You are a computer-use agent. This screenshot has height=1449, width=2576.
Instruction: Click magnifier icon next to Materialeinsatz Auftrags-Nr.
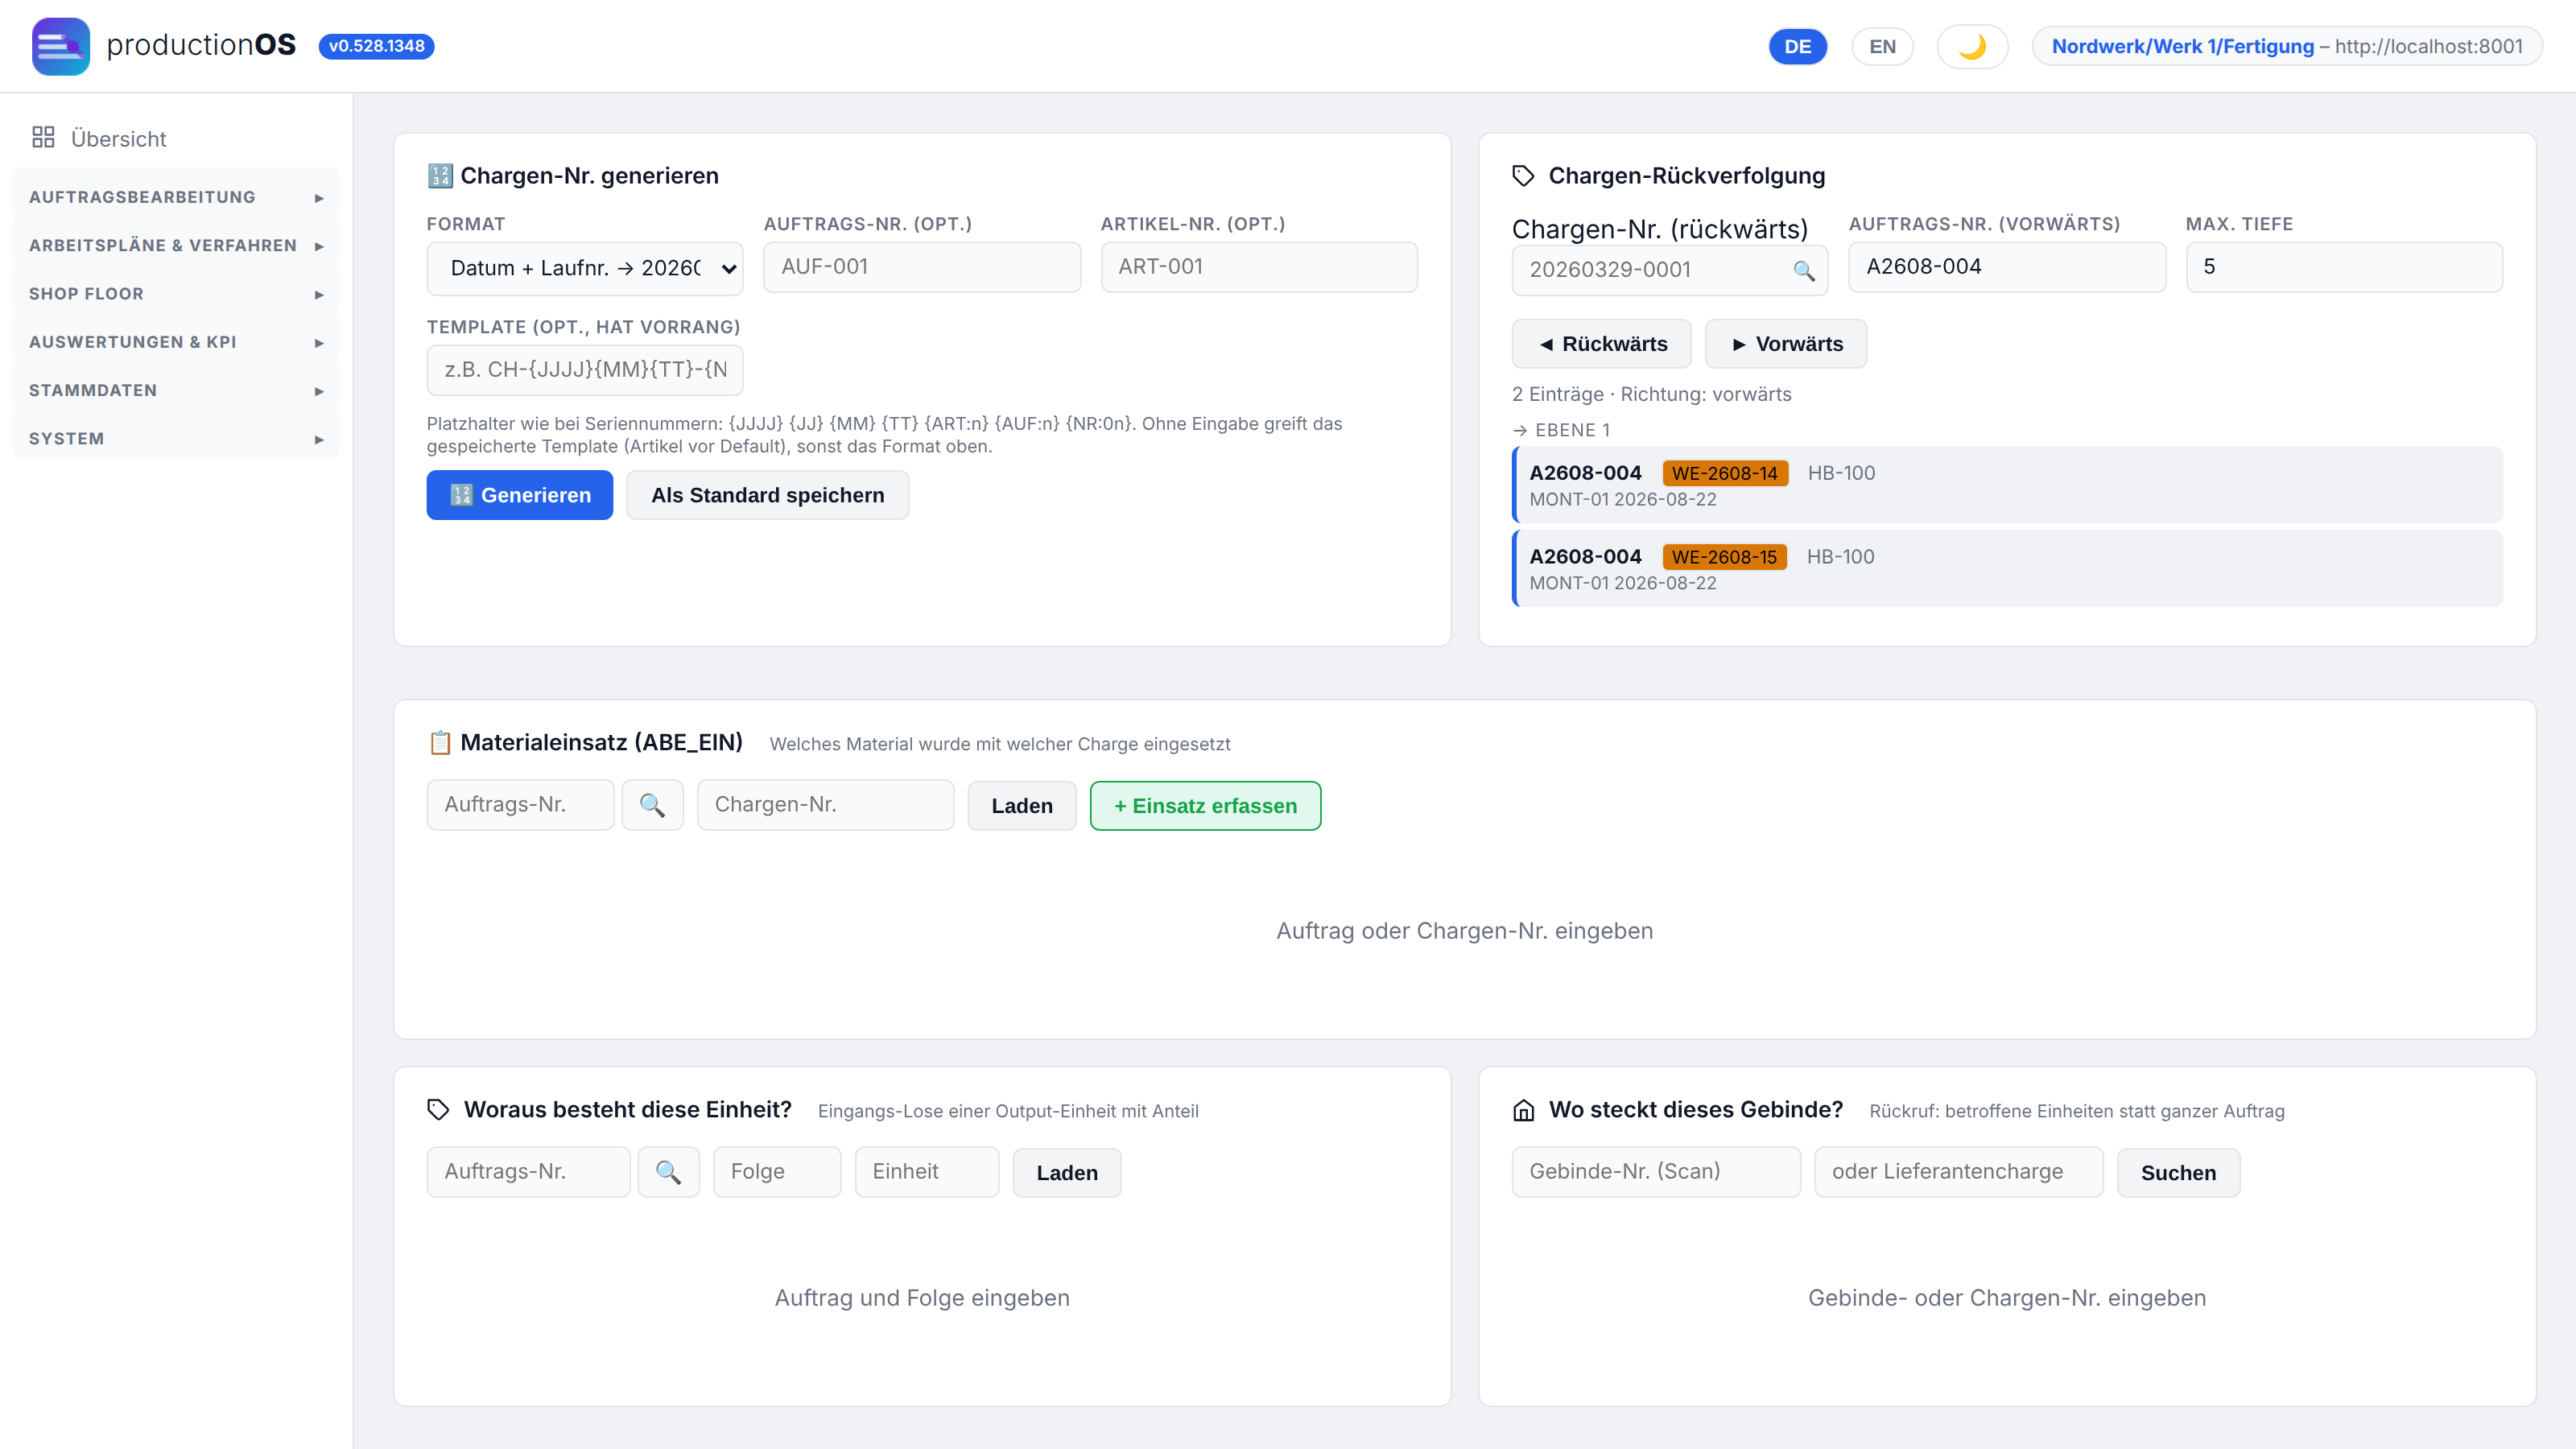click(x=653, y=805)
